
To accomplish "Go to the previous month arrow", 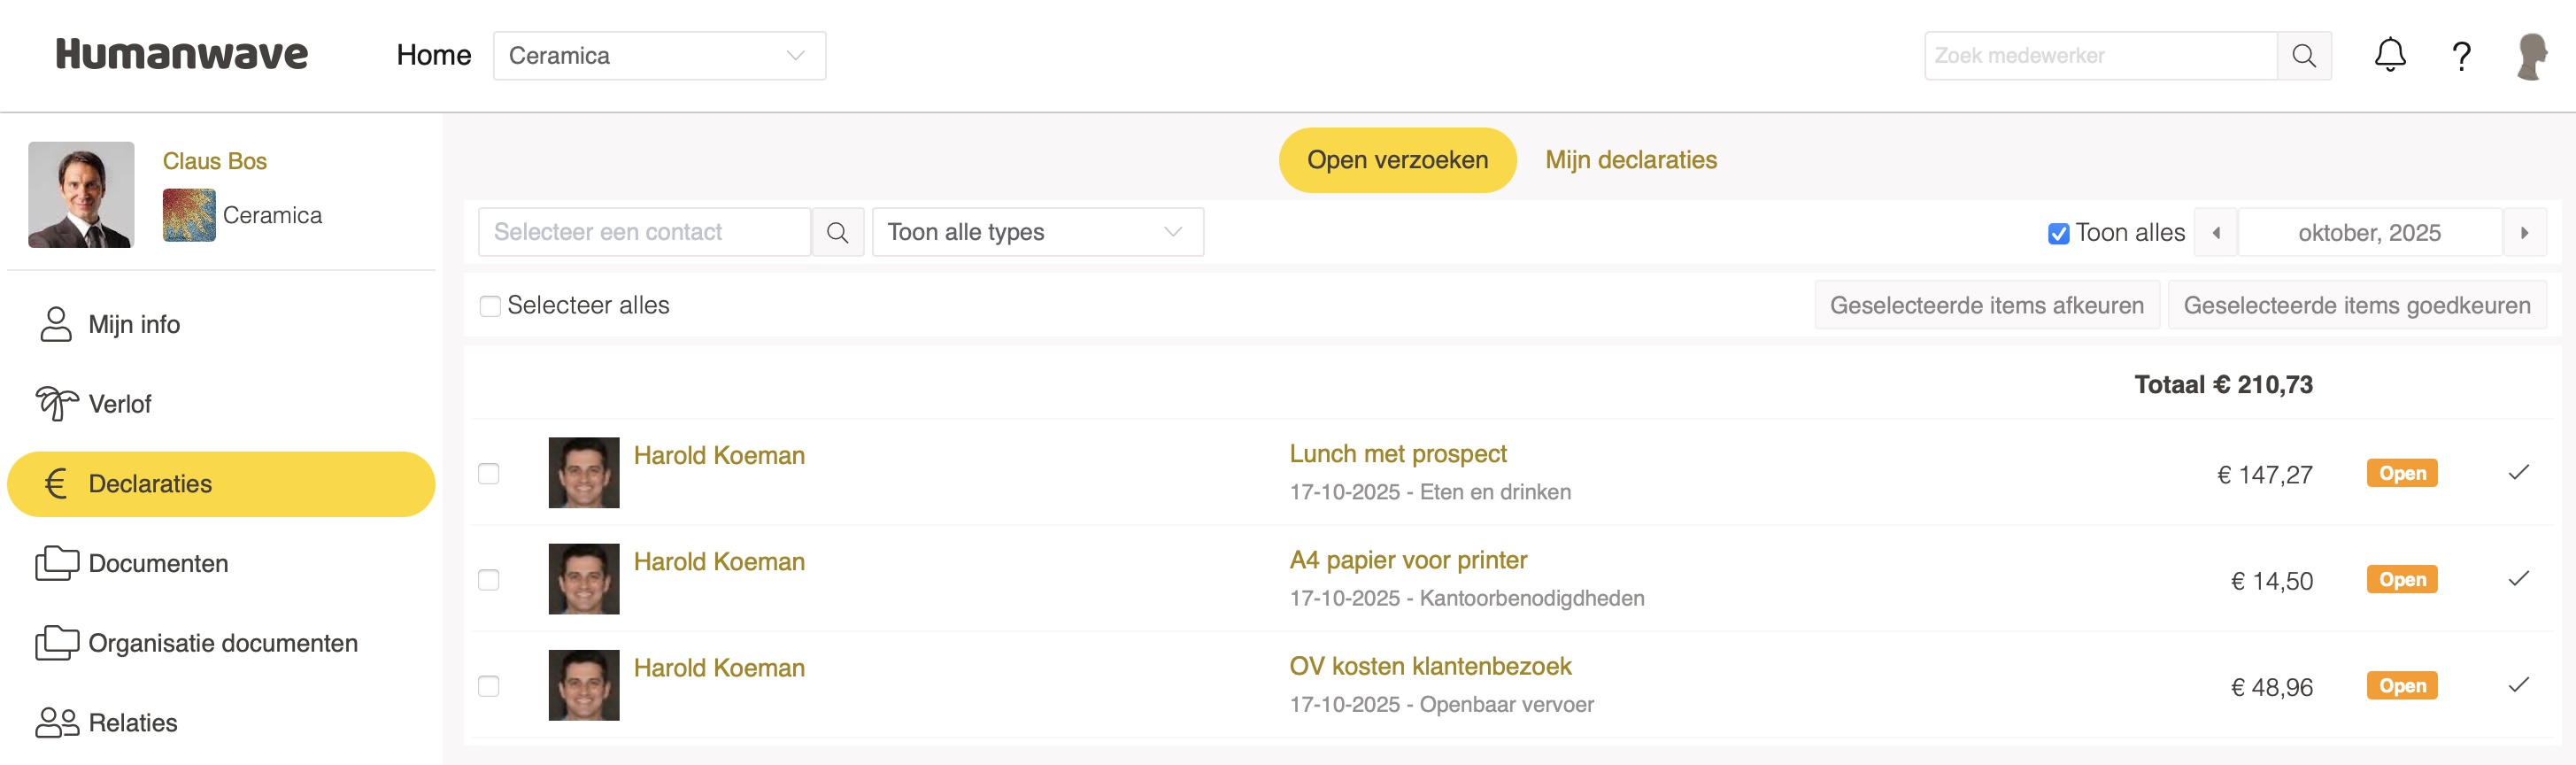I will (2215, 233).
